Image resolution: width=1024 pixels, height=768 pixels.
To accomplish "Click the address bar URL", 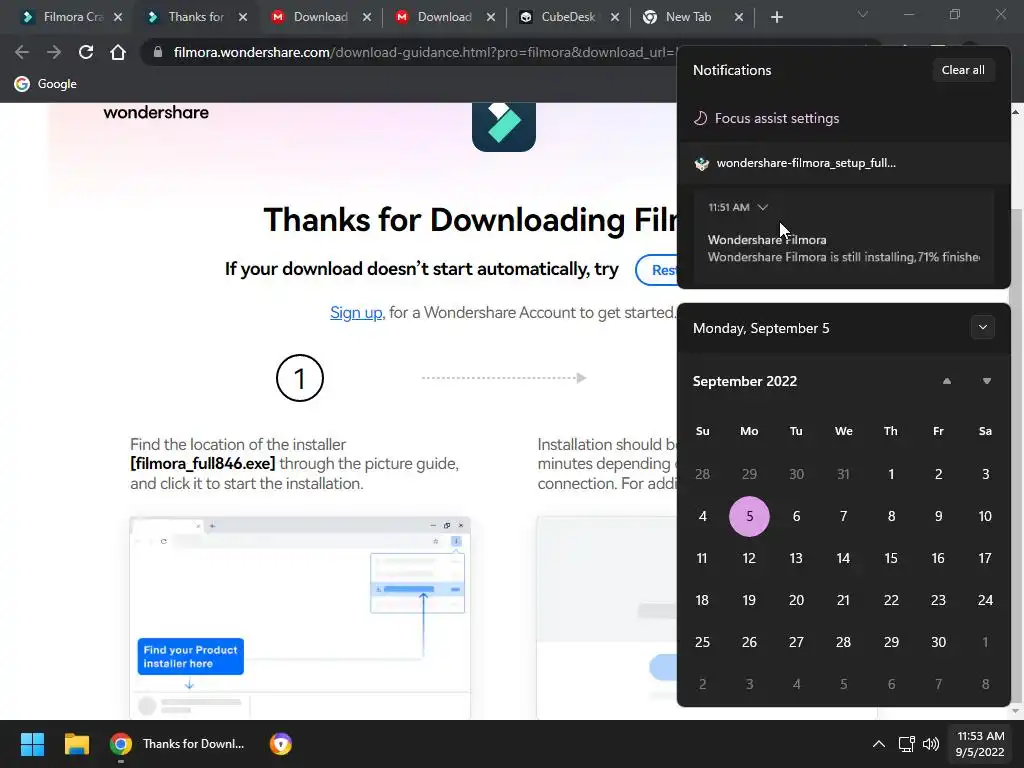I will pyautogui.click(x=424, y=52).
